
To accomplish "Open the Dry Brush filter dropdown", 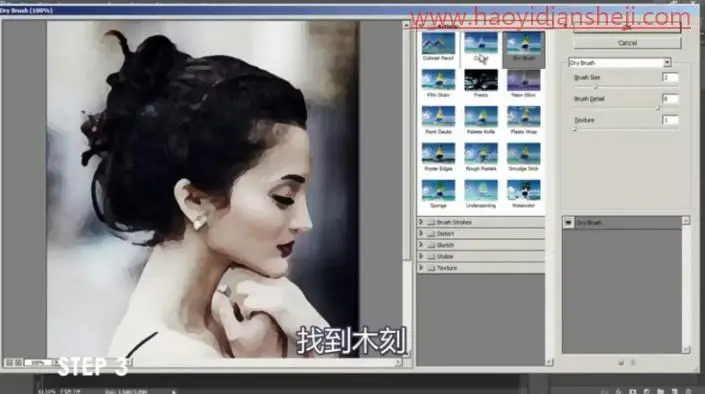I will pos(620,63).
